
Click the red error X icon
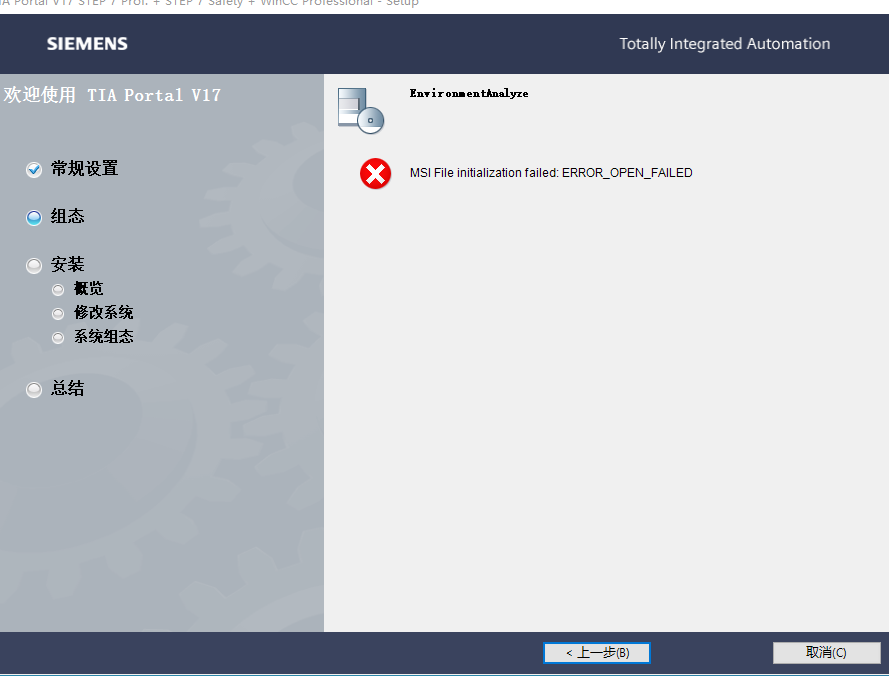[375, 174]
